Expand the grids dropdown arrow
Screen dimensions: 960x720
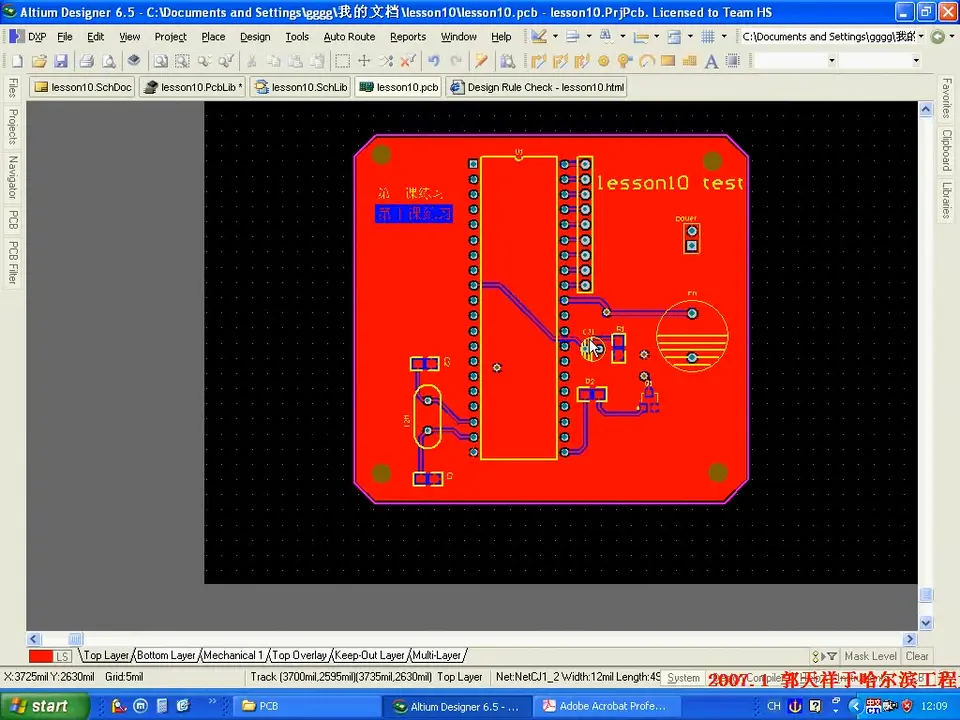(x=724, y=37)
